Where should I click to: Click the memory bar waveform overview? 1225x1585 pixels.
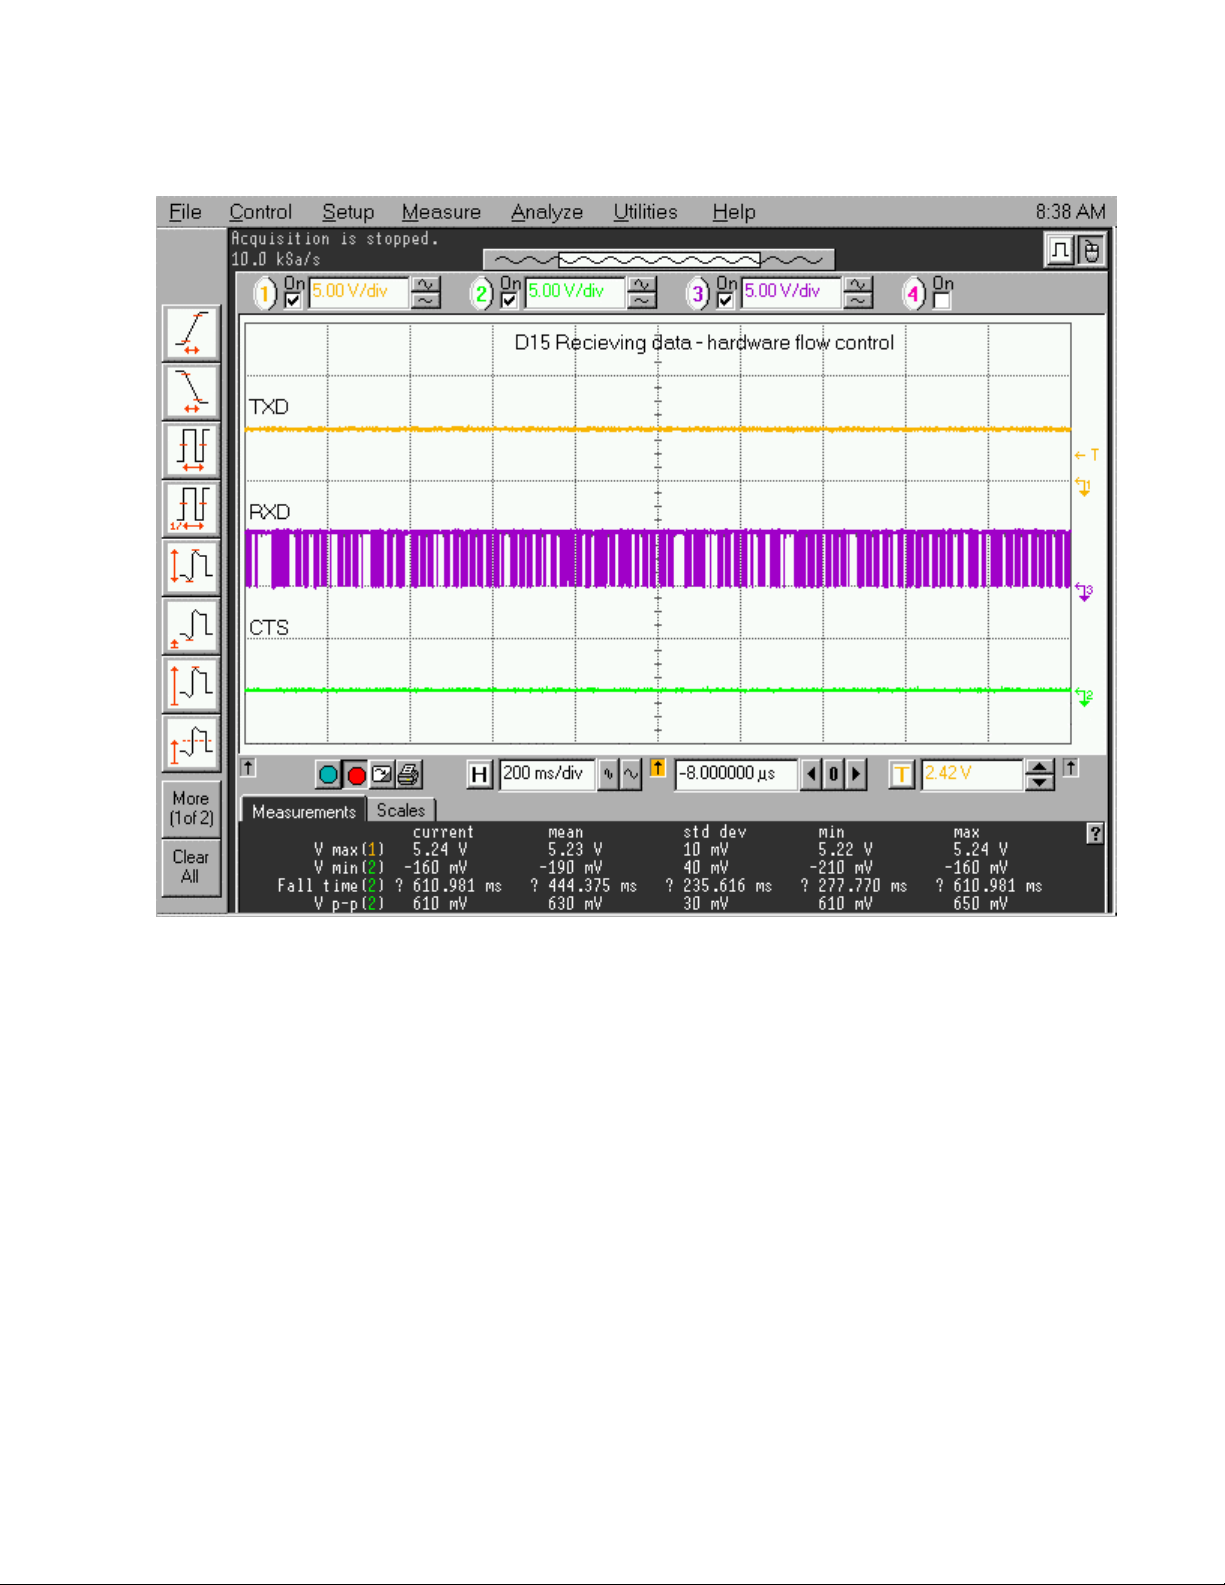point(658,260)
